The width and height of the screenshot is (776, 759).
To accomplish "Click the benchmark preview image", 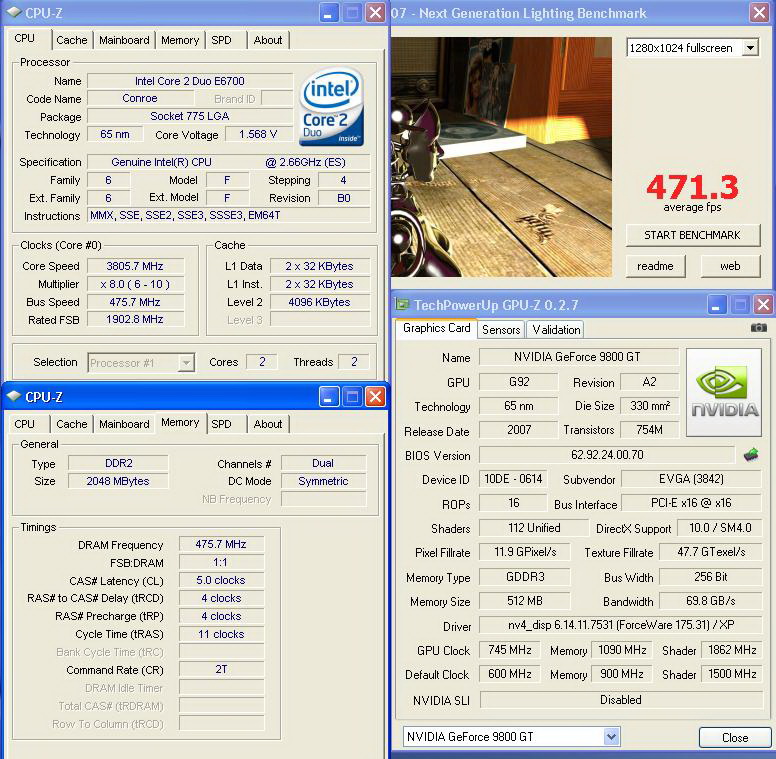I will point(501,157).
